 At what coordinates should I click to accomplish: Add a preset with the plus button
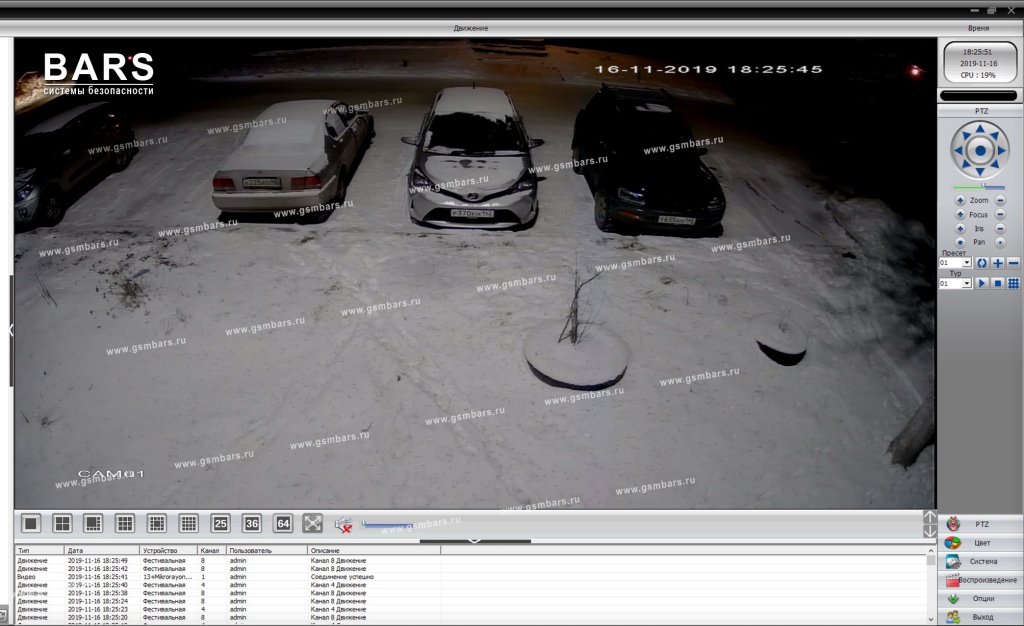coord(997,263)
